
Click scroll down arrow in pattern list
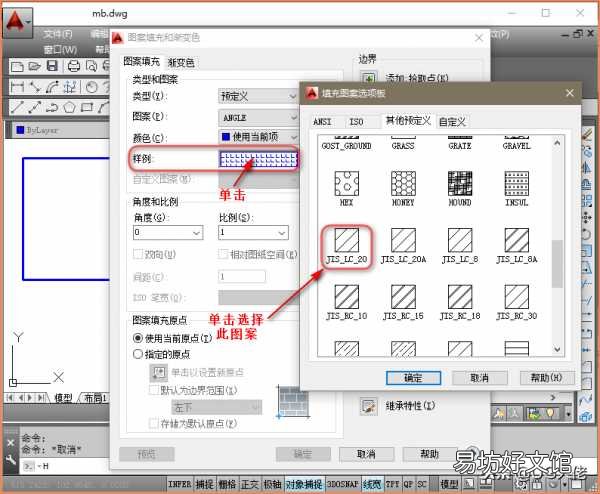[x=557, y=349]
